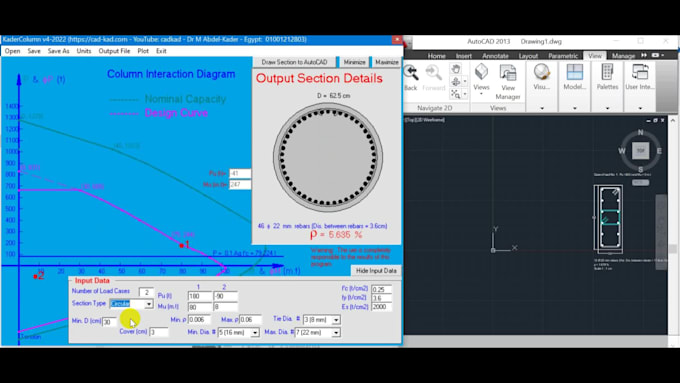
Task: Switch to the Parametric ribbon tab
Action: (562, 56)
